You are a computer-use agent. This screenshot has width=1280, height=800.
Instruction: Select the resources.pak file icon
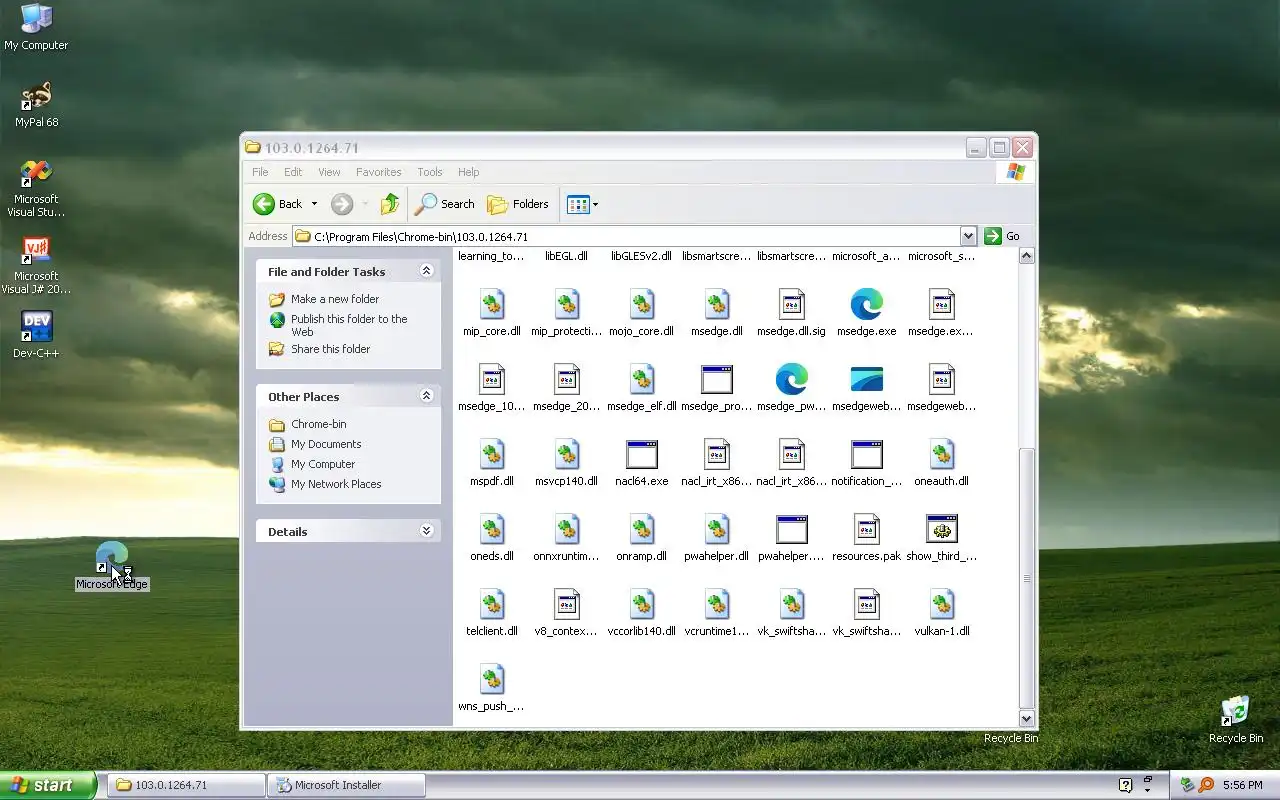point(866,529)
